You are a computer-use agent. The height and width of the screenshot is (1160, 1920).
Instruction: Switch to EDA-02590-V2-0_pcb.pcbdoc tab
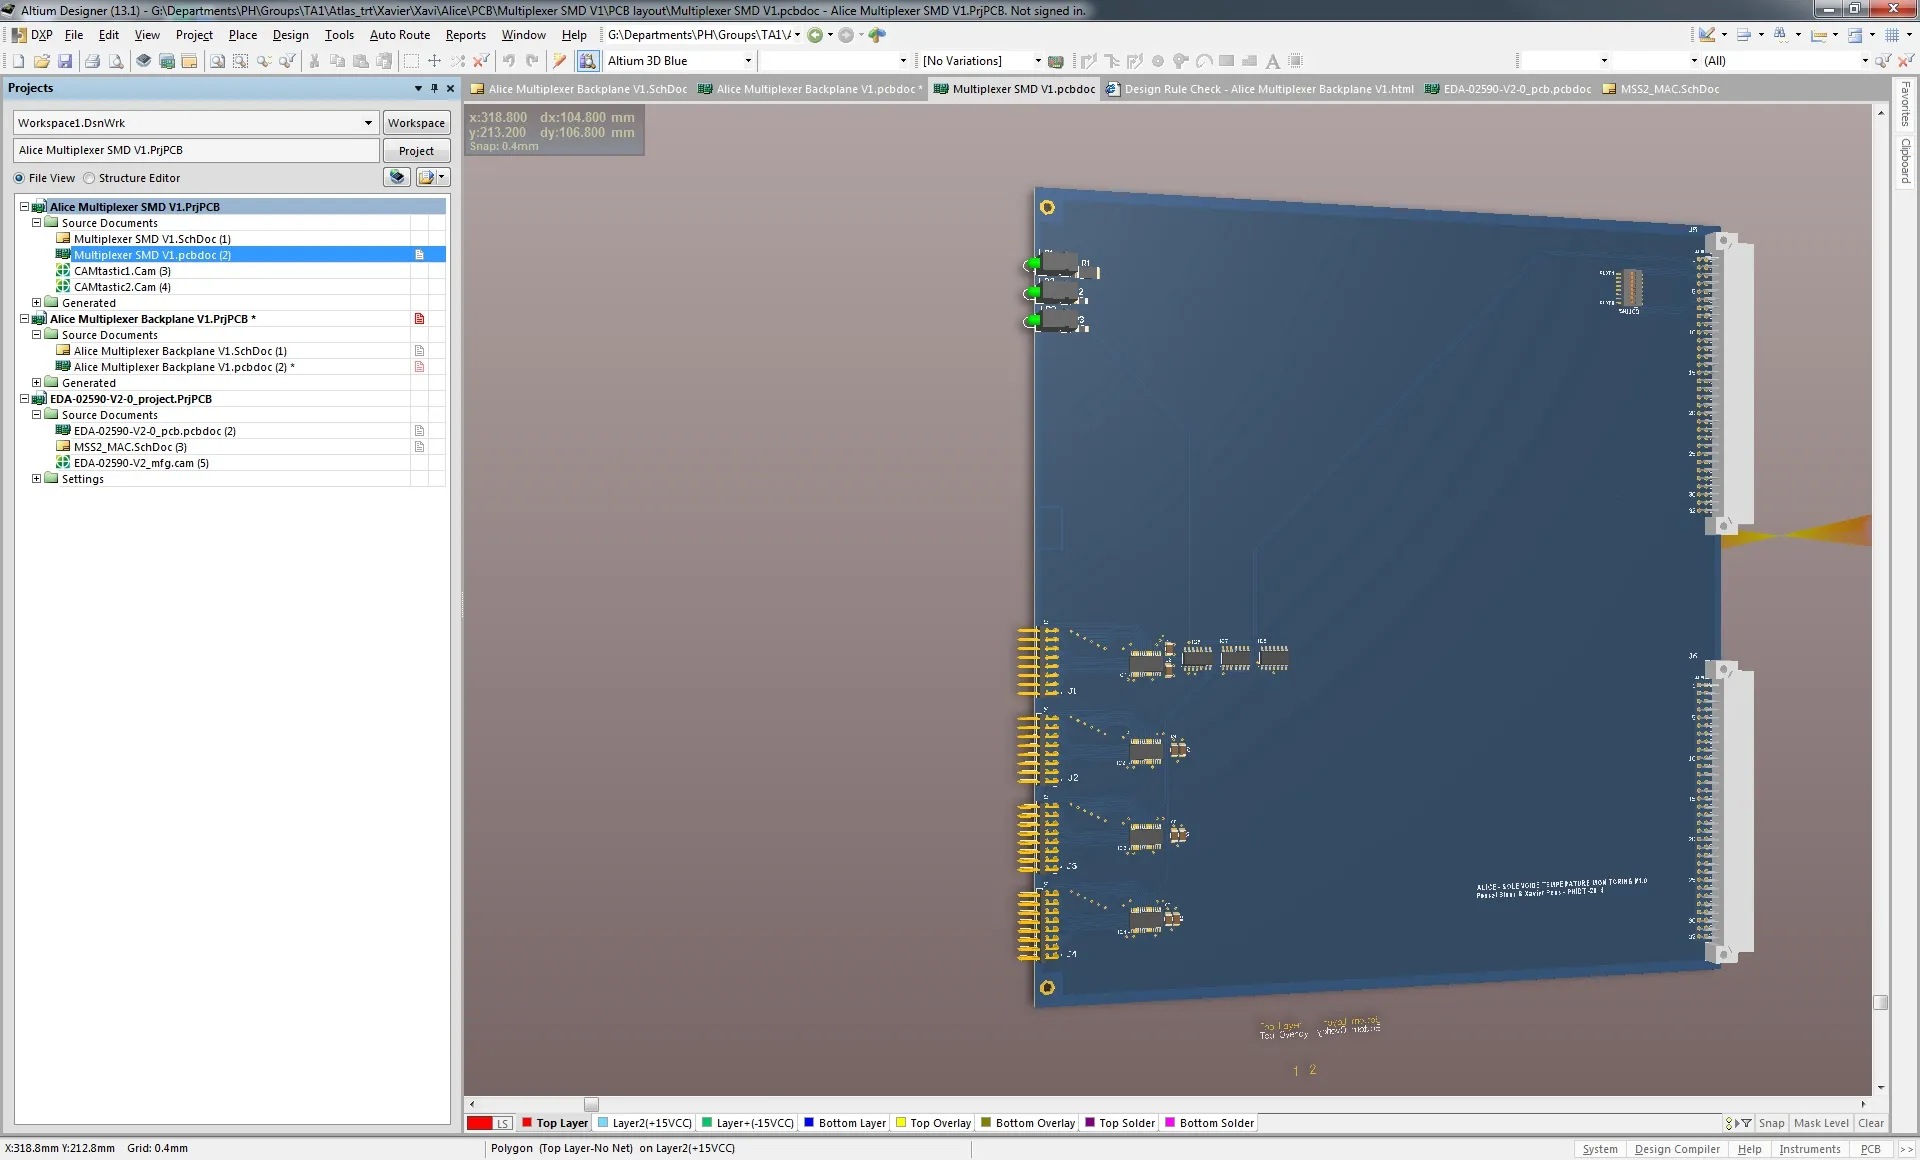click(x=1508, y=89)
